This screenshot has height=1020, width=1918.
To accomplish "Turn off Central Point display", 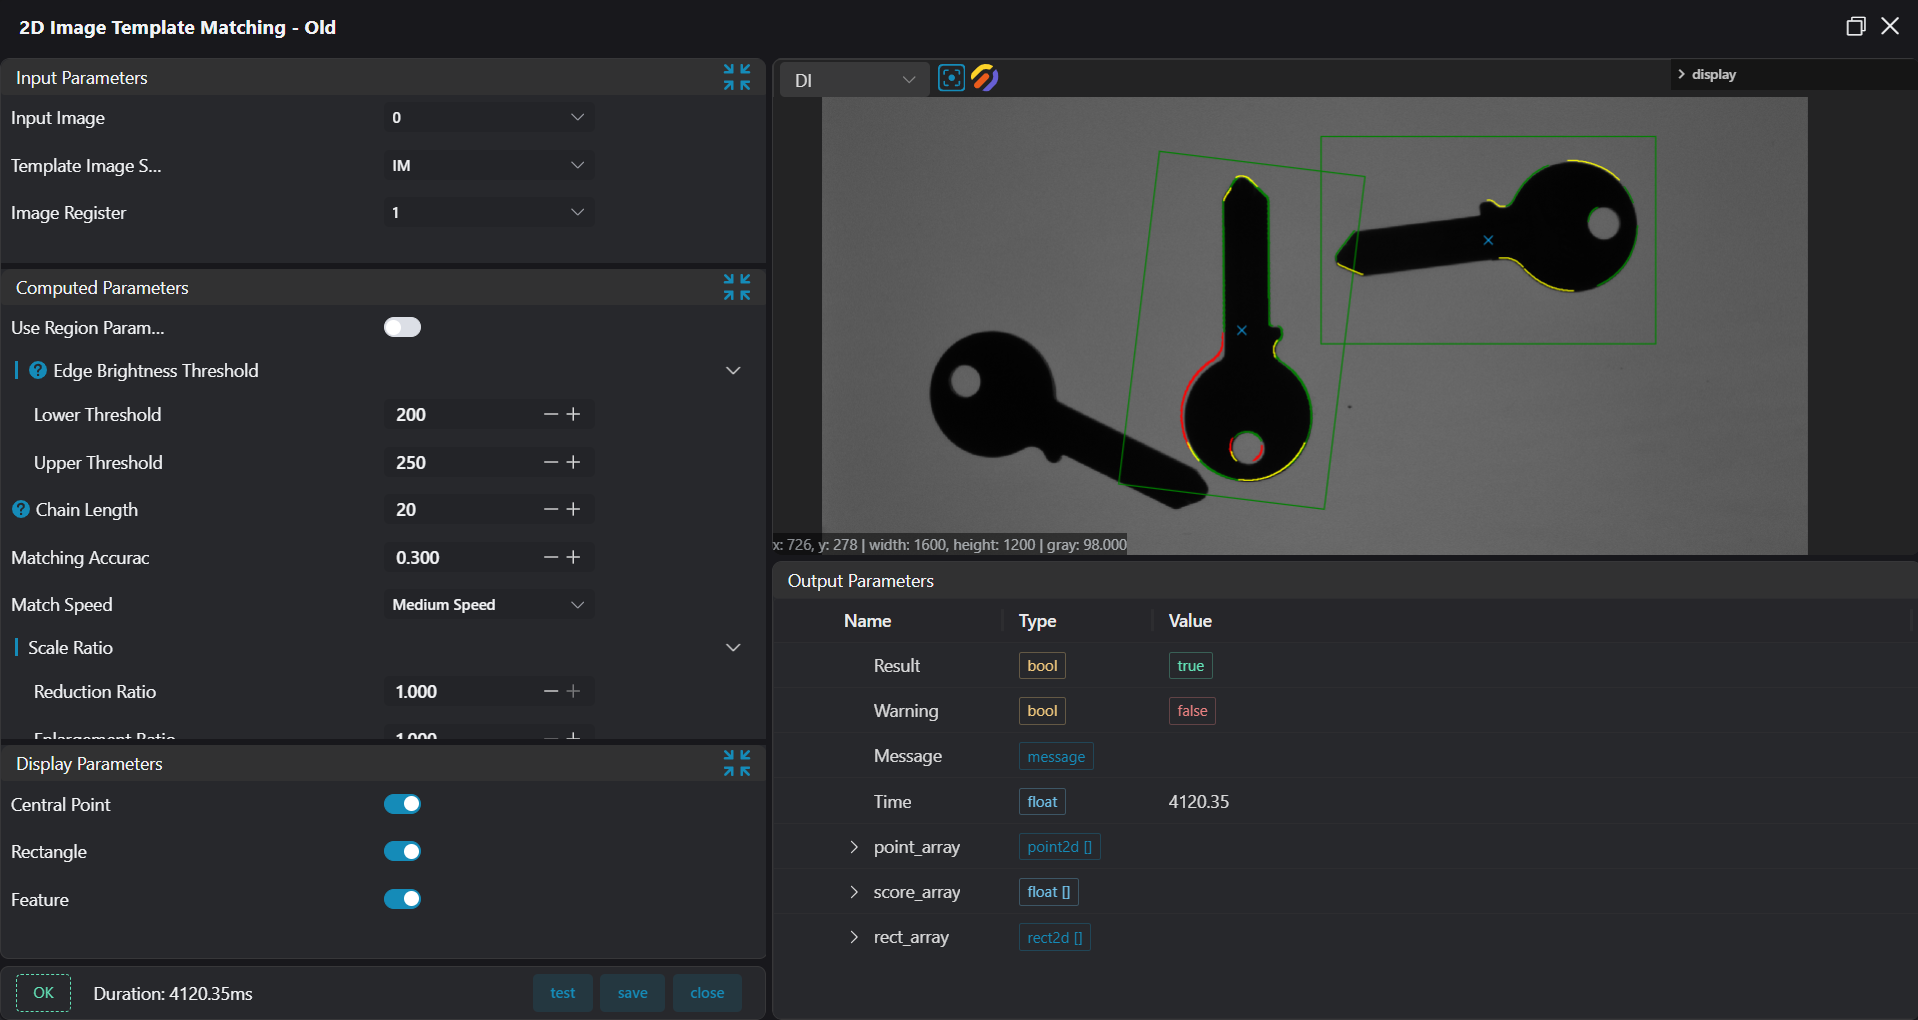I will [402, 804].
